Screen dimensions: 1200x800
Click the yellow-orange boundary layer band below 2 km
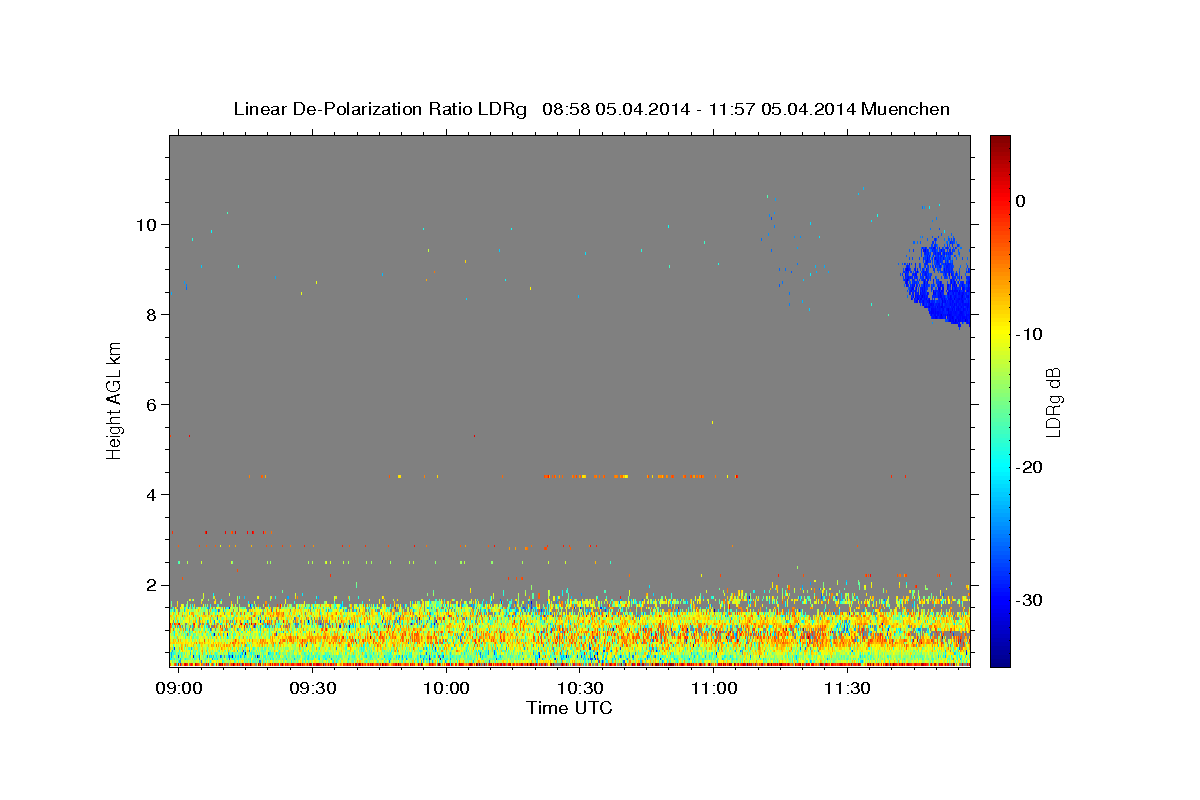(x=570, y=632)
